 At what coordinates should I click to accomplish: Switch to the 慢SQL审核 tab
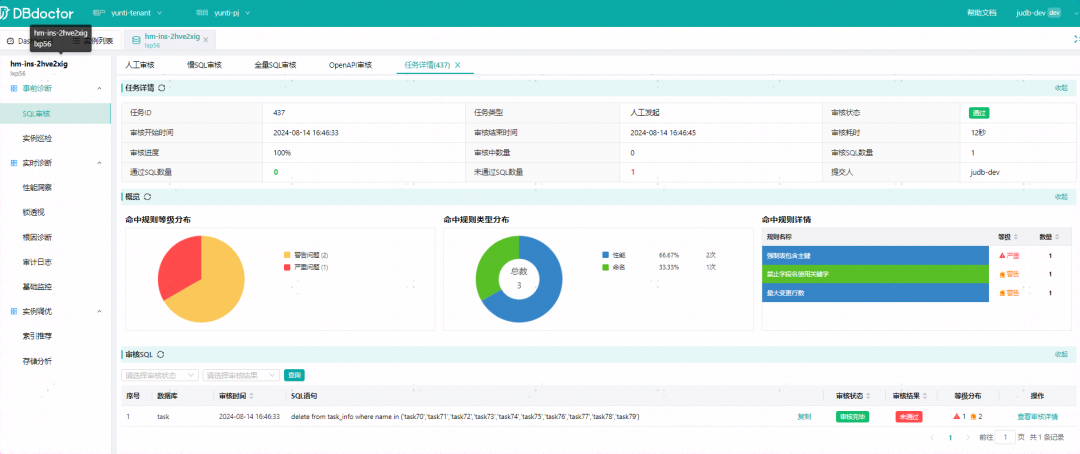[205, 65]
